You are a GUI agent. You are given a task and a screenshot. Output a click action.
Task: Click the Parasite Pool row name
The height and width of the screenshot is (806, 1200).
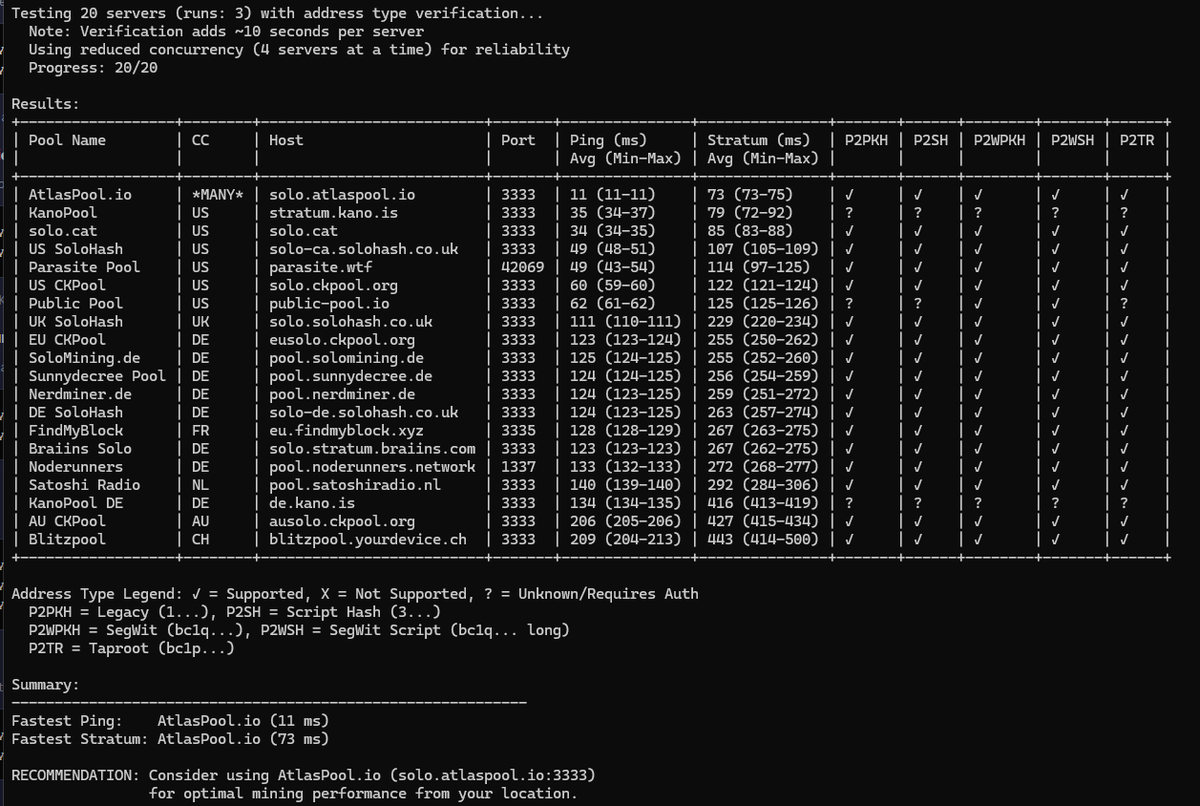coord(84,267)
